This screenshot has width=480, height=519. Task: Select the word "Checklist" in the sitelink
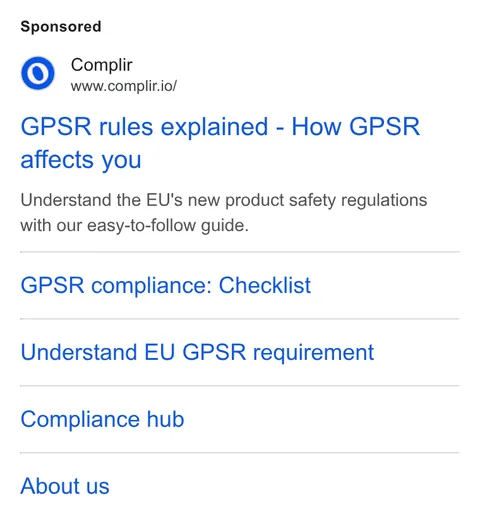pos(265,285)
